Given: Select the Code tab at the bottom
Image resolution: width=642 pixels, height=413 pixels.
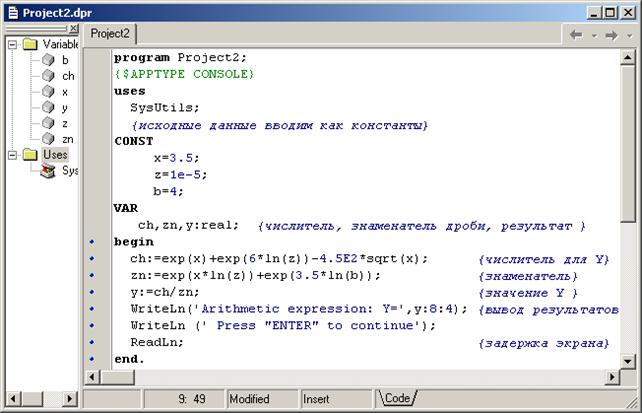Looking at the screenshot, I should coord(397,398).
